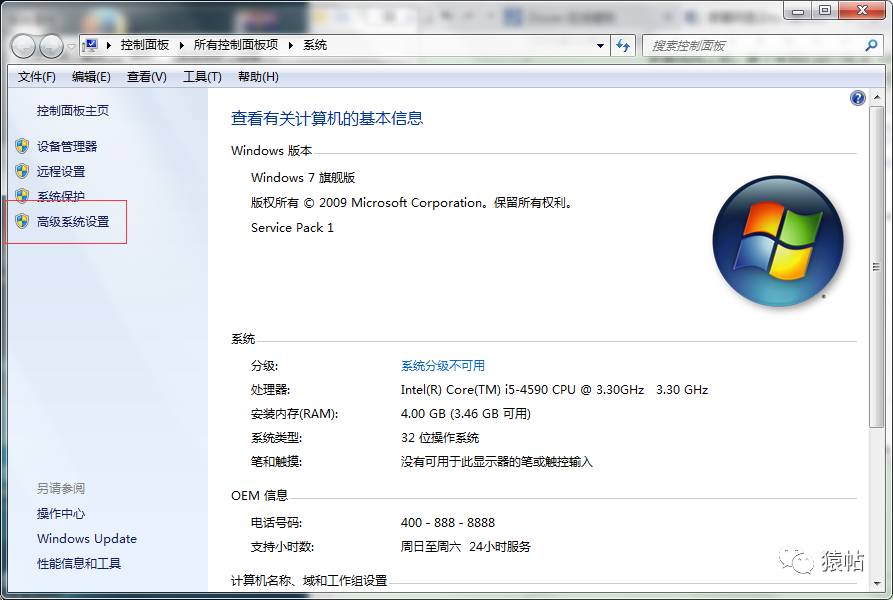This screenshot has height=600, width=893.
Task: Open the 帮助(H) menu
Action: click(x=258, y=77)
